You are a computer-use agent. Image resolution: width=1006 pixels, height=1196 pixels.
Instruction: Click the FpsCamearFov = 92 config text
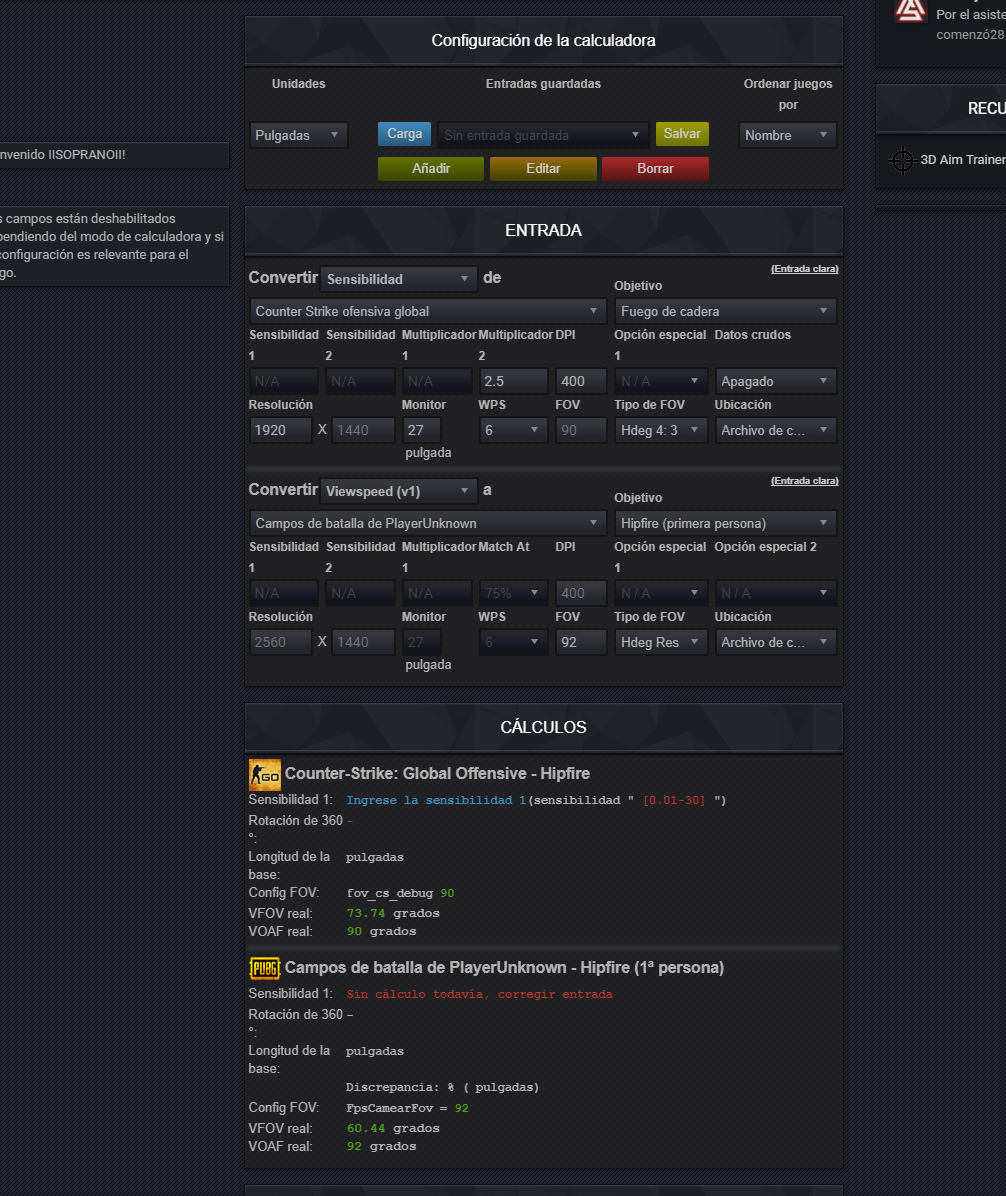(407, 1108)
